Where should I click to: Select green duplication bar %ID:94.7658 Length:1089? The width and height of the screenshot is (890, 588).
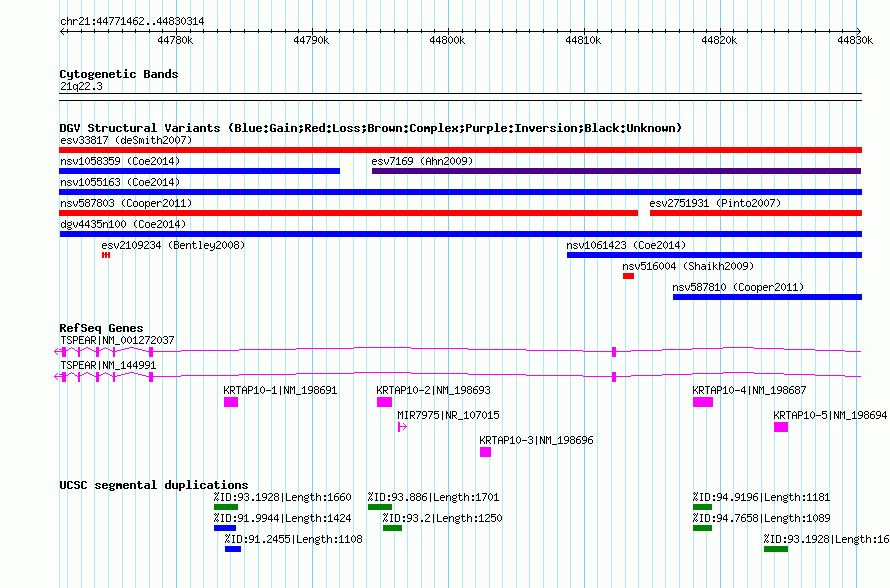[x=702, y=528]
